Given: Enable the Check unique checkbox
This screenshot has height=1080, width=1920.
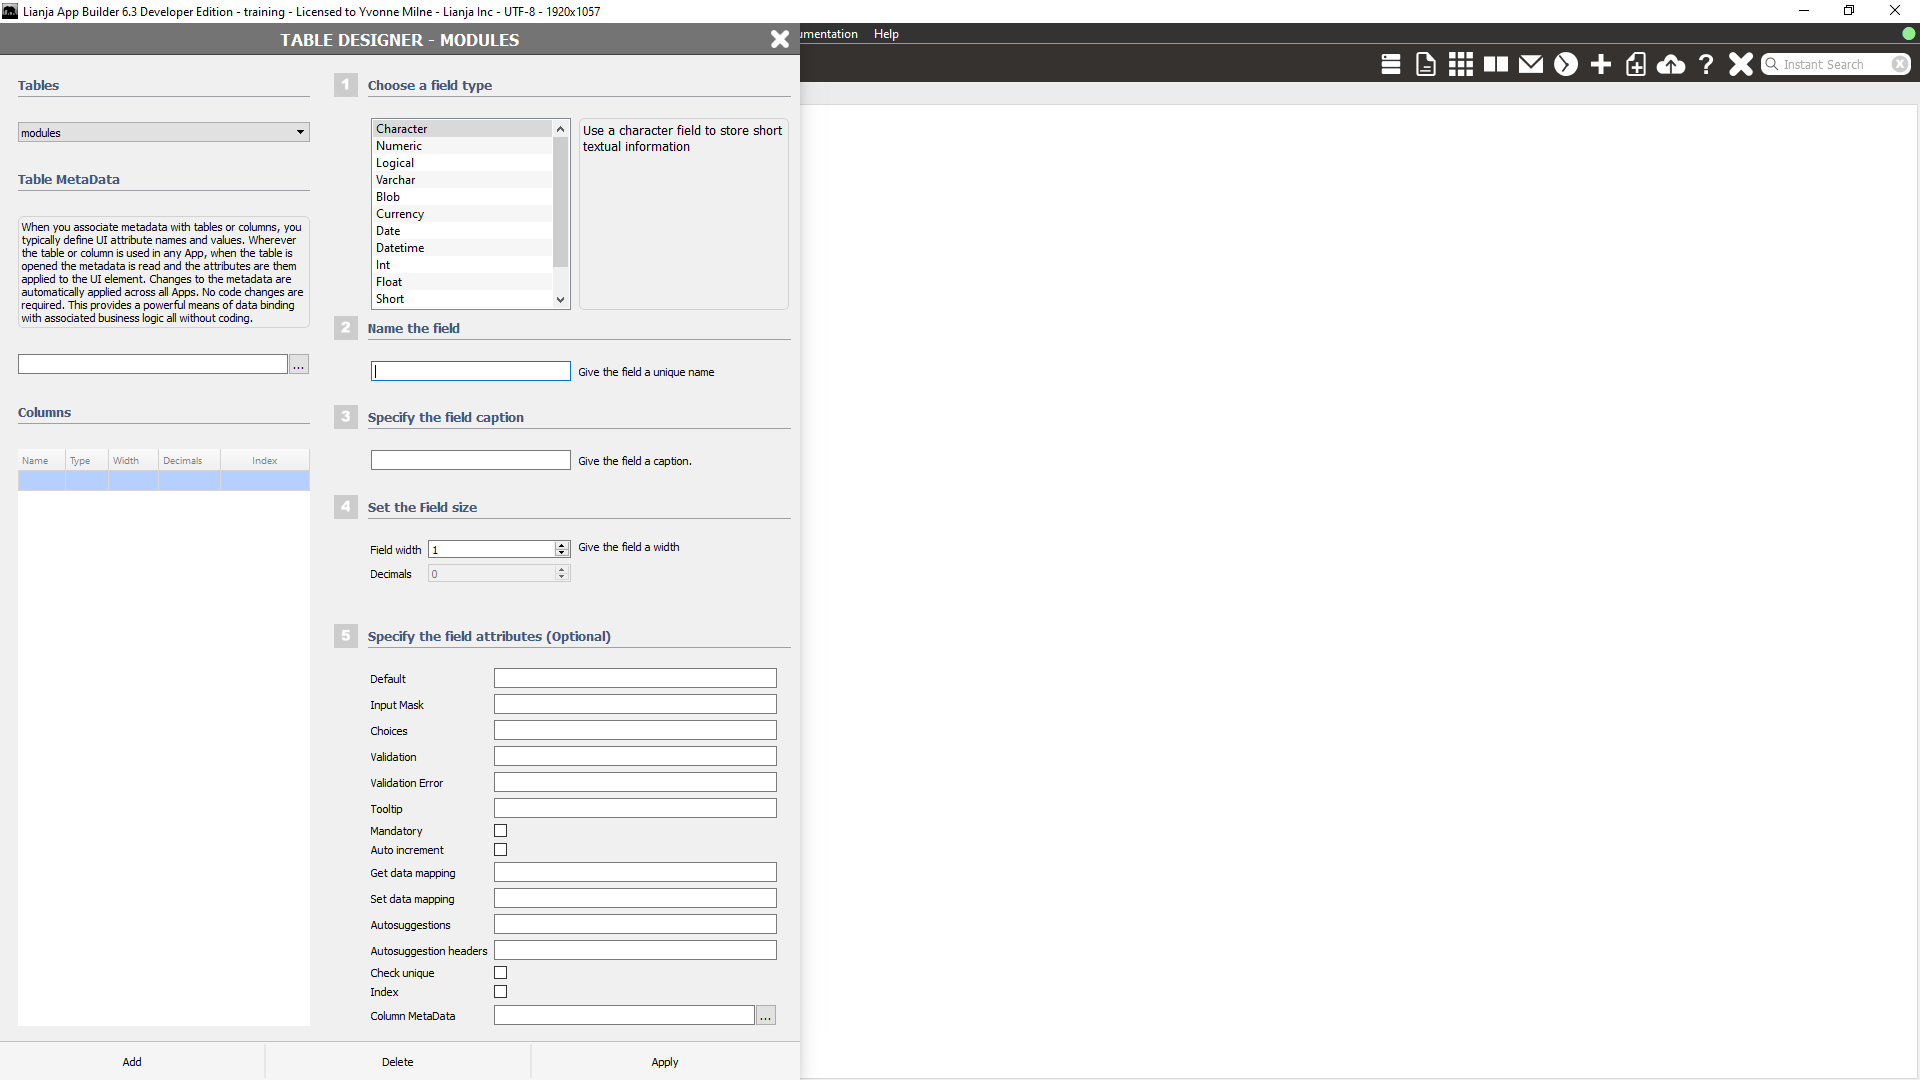Looking at the screenshot, I should [x=500, y=972].
